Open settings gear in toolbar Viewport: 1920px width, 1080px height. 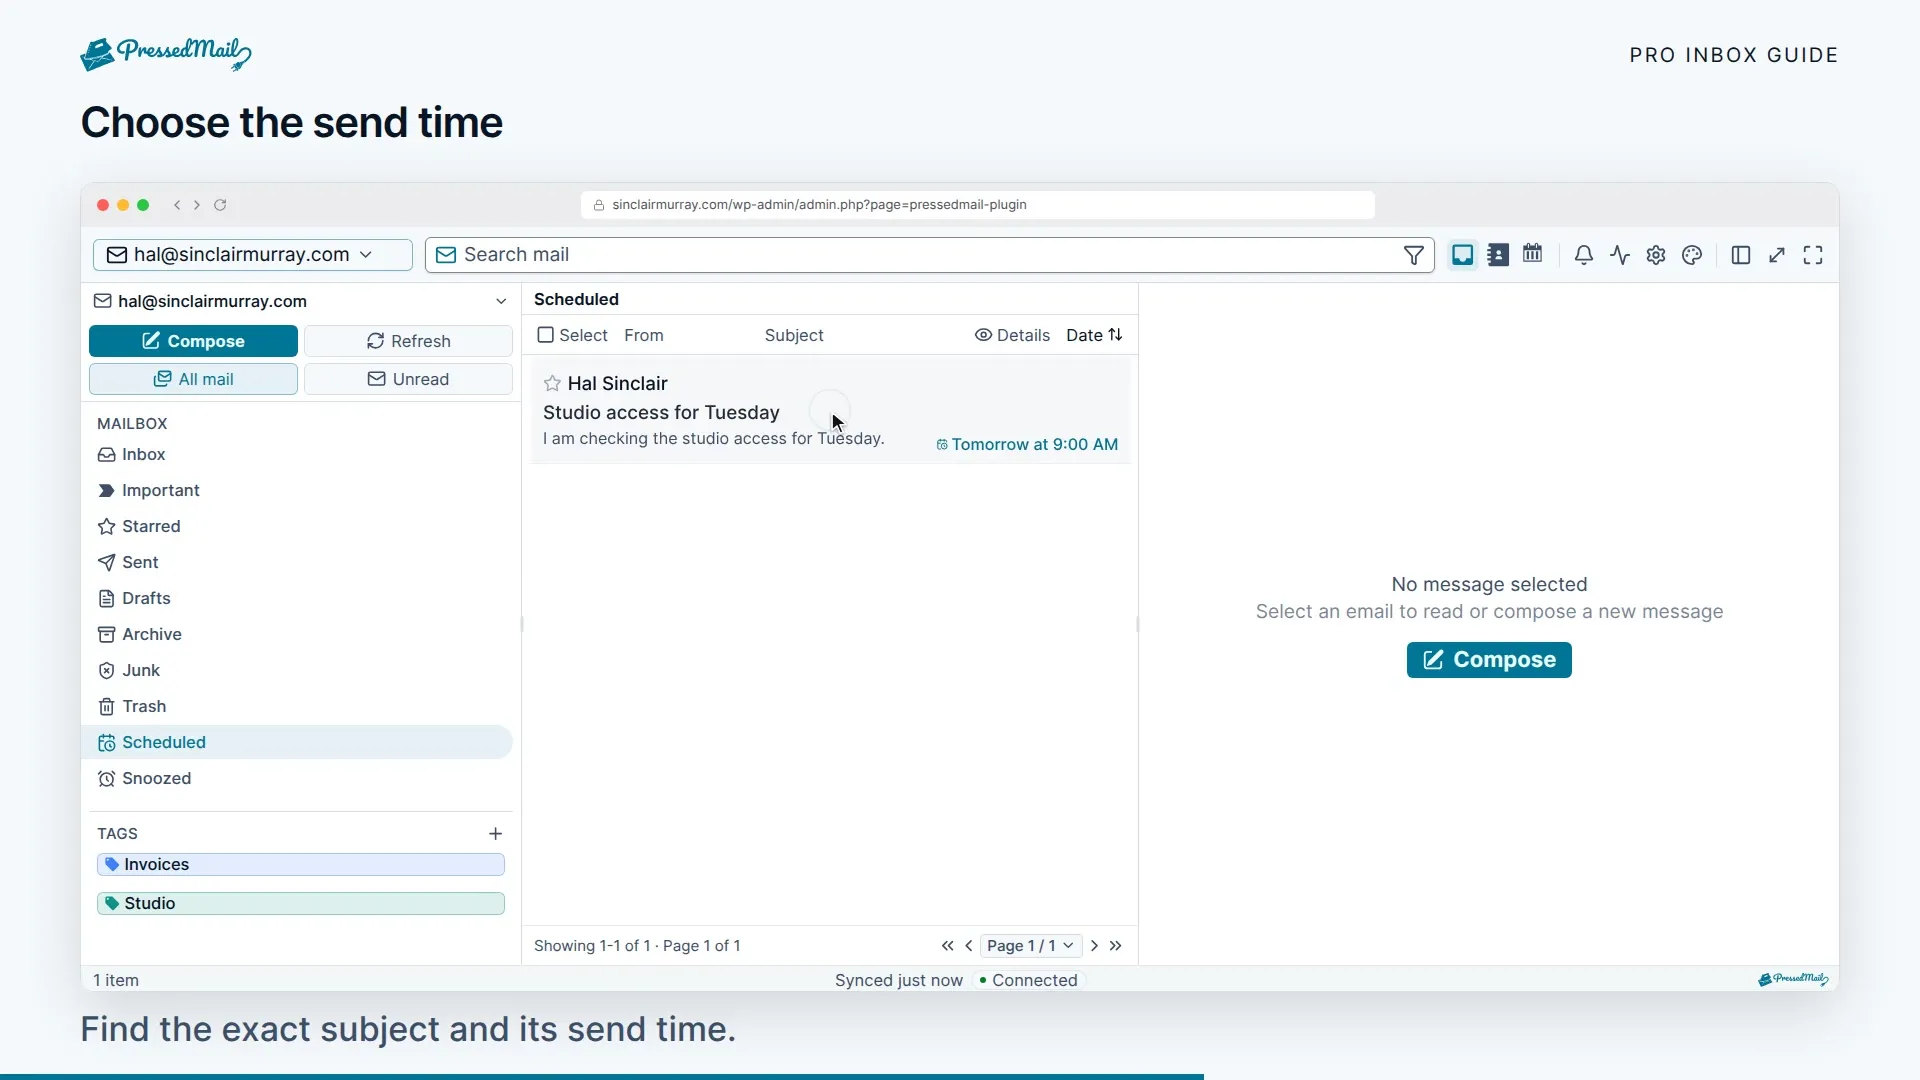[x=1656, y=255]
